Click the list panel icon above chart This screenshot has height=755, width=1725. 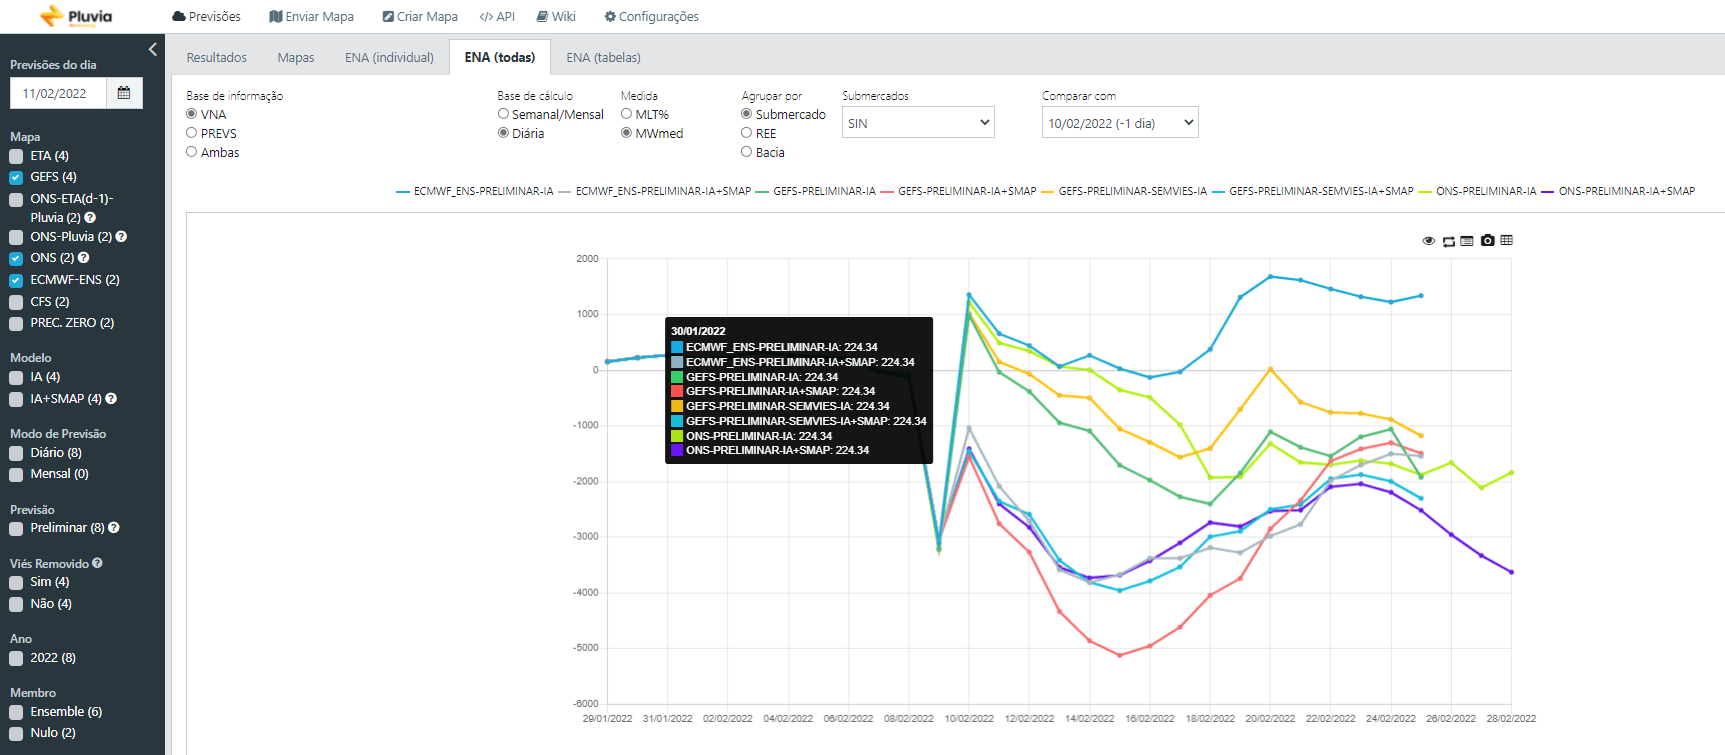1467,241
